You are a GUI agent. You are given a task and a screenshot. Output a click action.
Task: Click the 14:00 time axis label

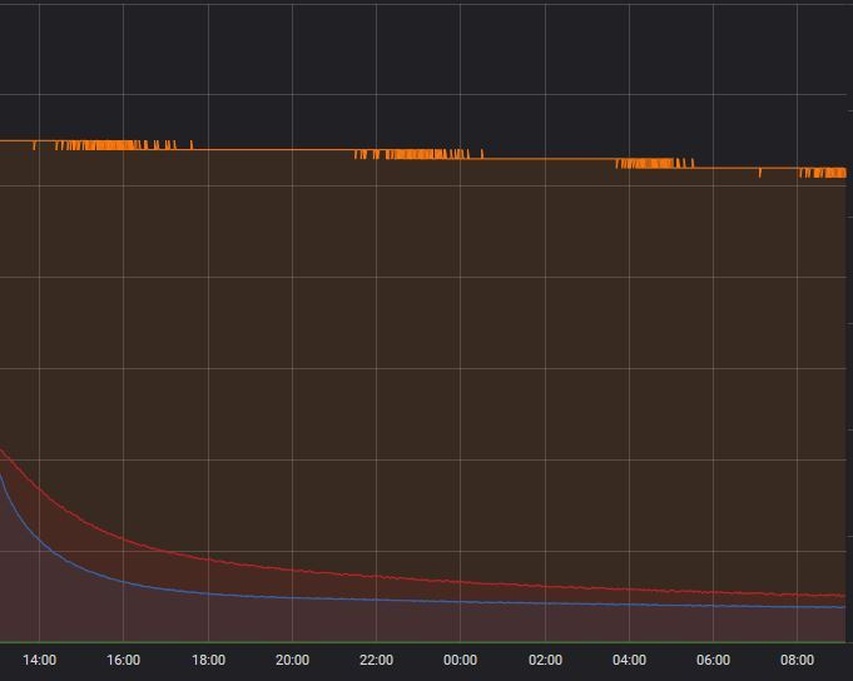click(x=39, y=660)
